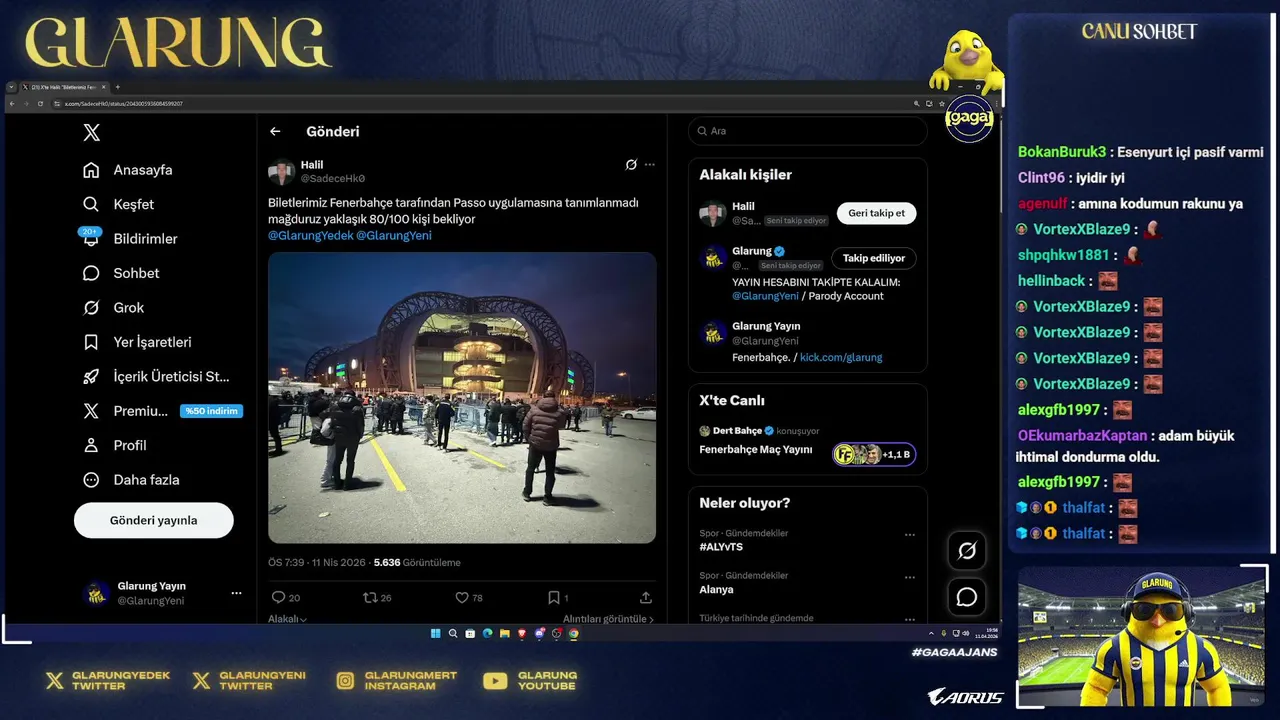Click Geri takip et button for Halil
This screenshot has height=720, width=1280.
[x=876, y=213]
